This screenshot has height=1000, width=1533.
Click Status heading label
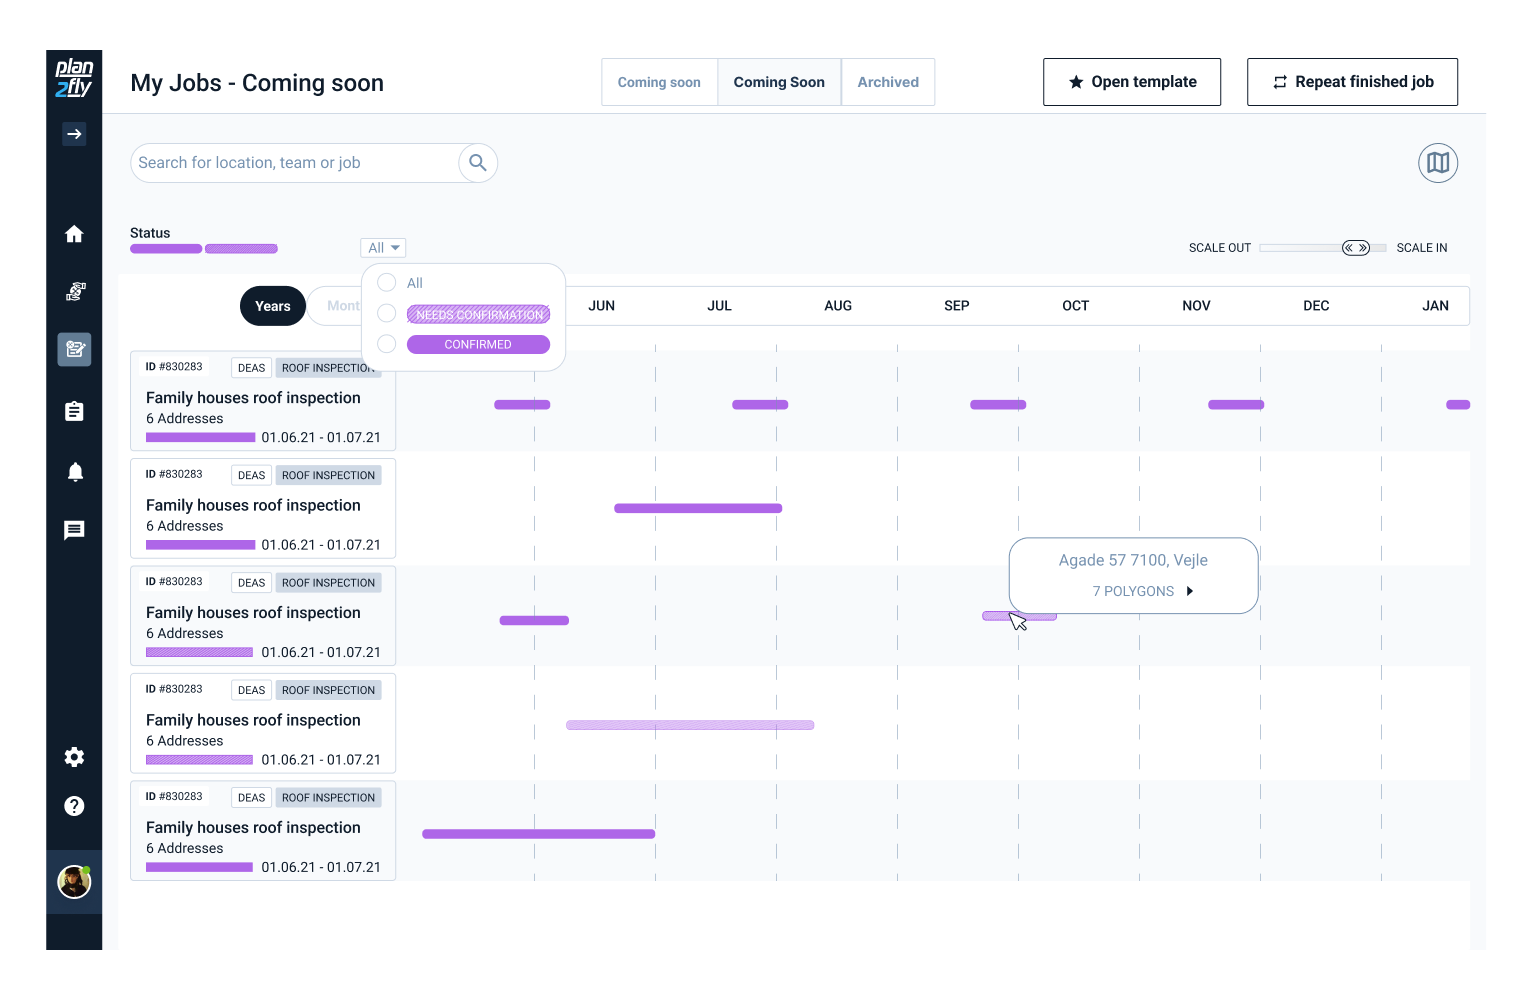click(150, 233)
